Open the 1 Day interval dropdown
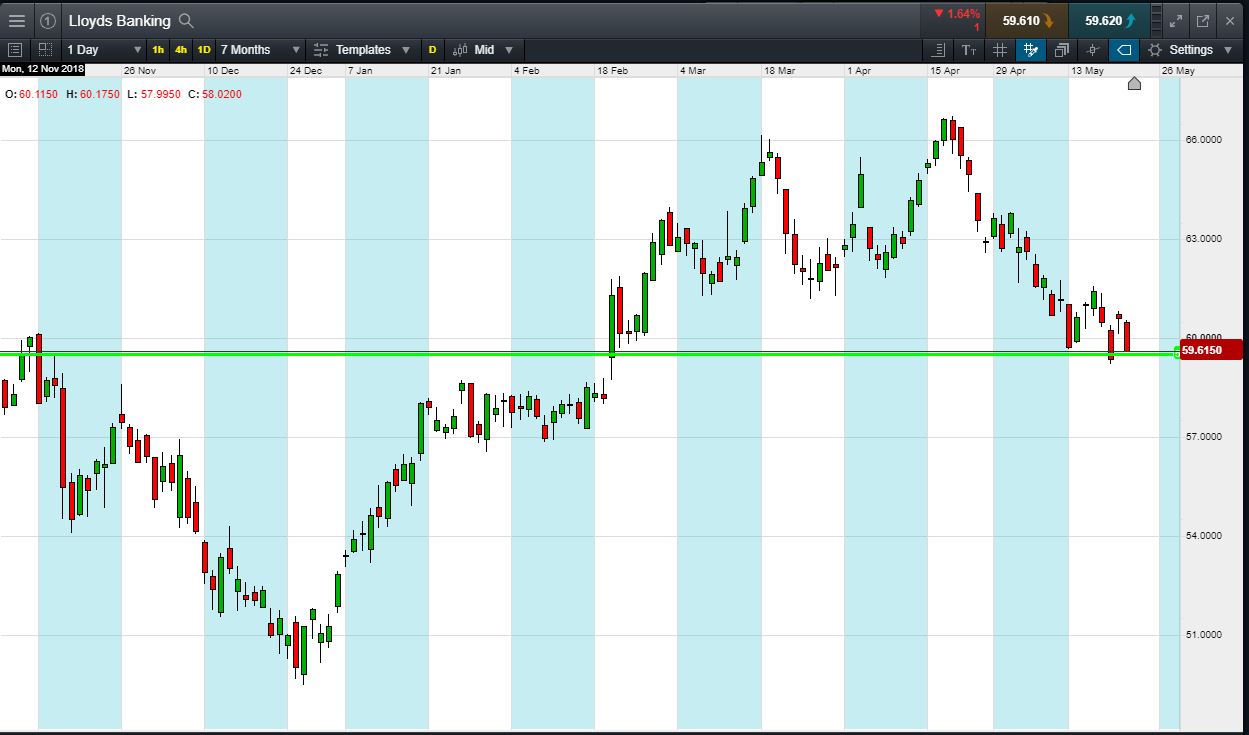This screenshot has width=1249, height=735. click(x=102, y=49)
